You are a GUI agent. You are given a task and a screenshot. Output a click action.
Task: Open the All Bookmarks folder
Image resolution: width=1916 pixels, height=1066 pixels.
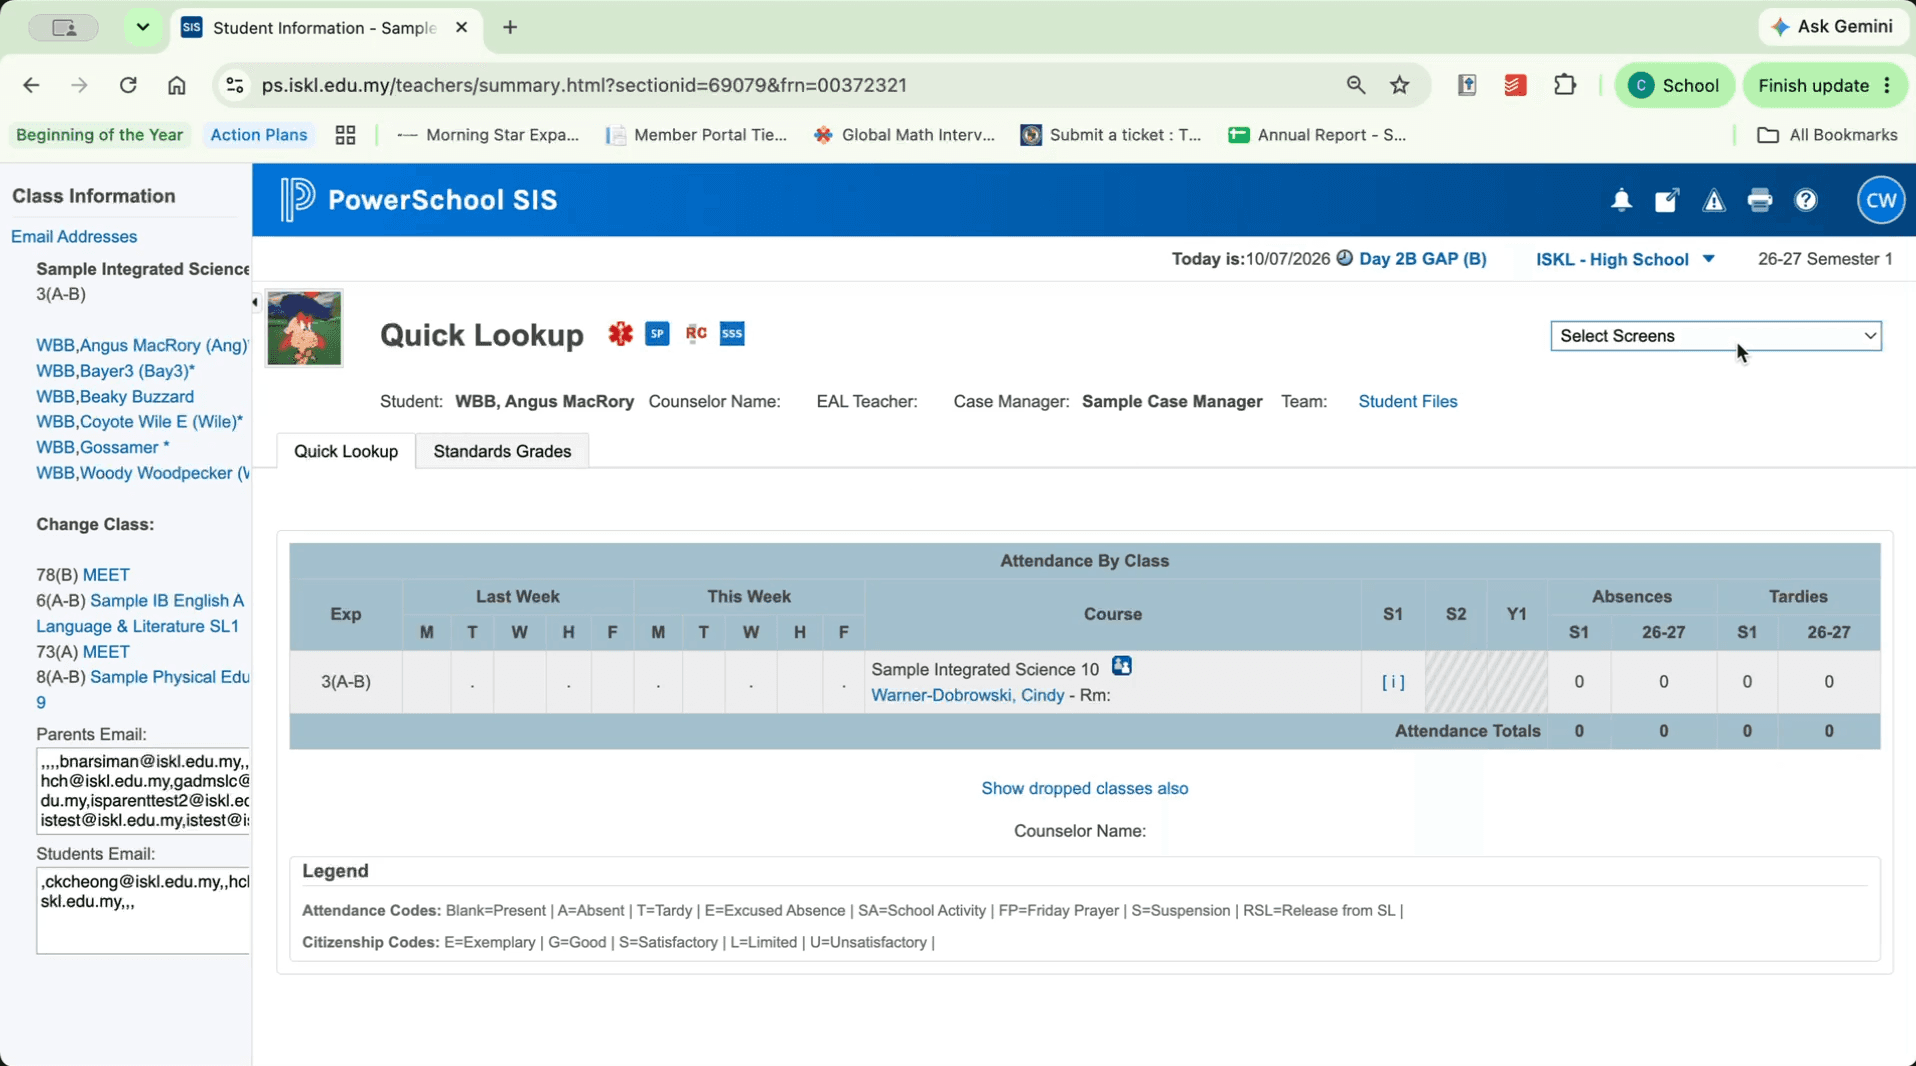pos(1827,135)
